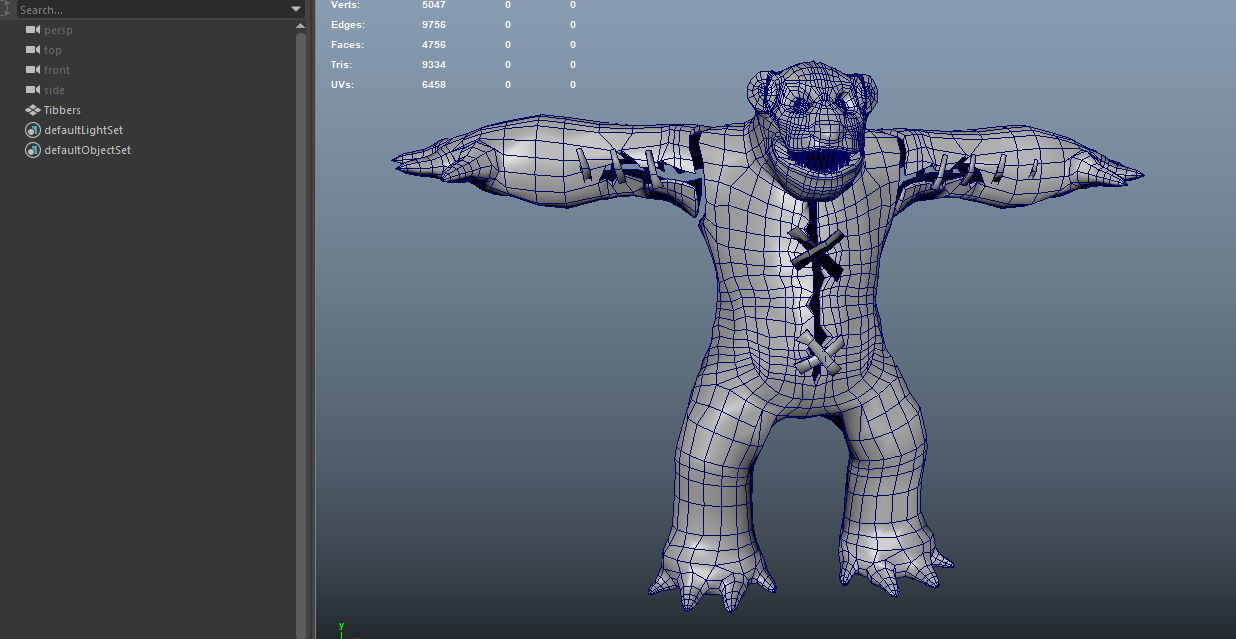Select the persp camera in Outliner
Screen dimensions: 1236x639
pos(58,30)
